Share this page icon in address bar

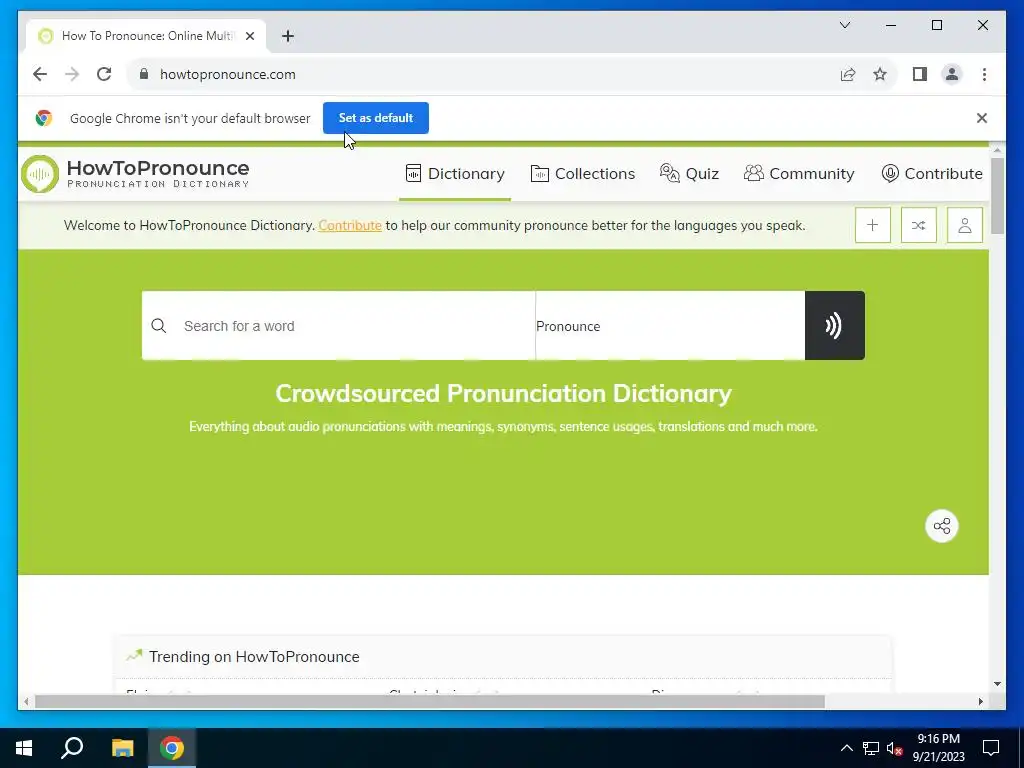(x=848, y=74)
